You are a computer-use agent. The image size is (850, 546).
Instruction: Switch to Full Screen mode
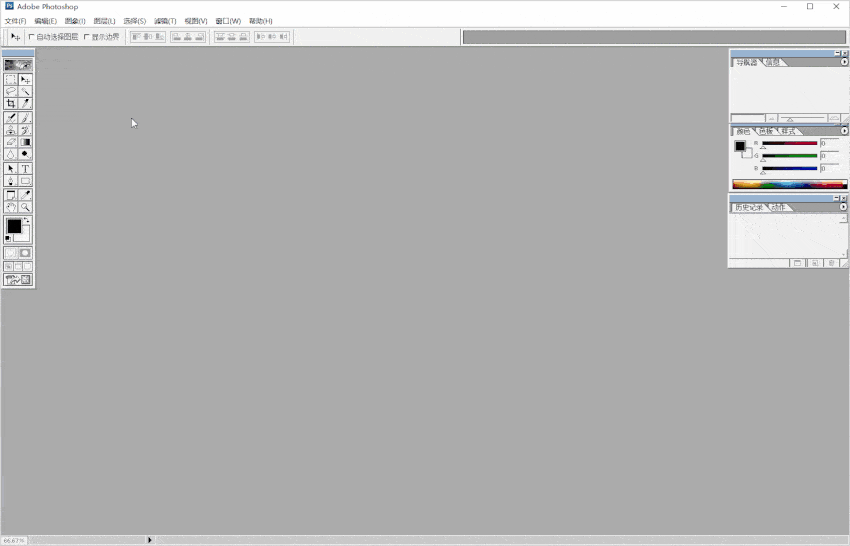[x=27, y=267]
